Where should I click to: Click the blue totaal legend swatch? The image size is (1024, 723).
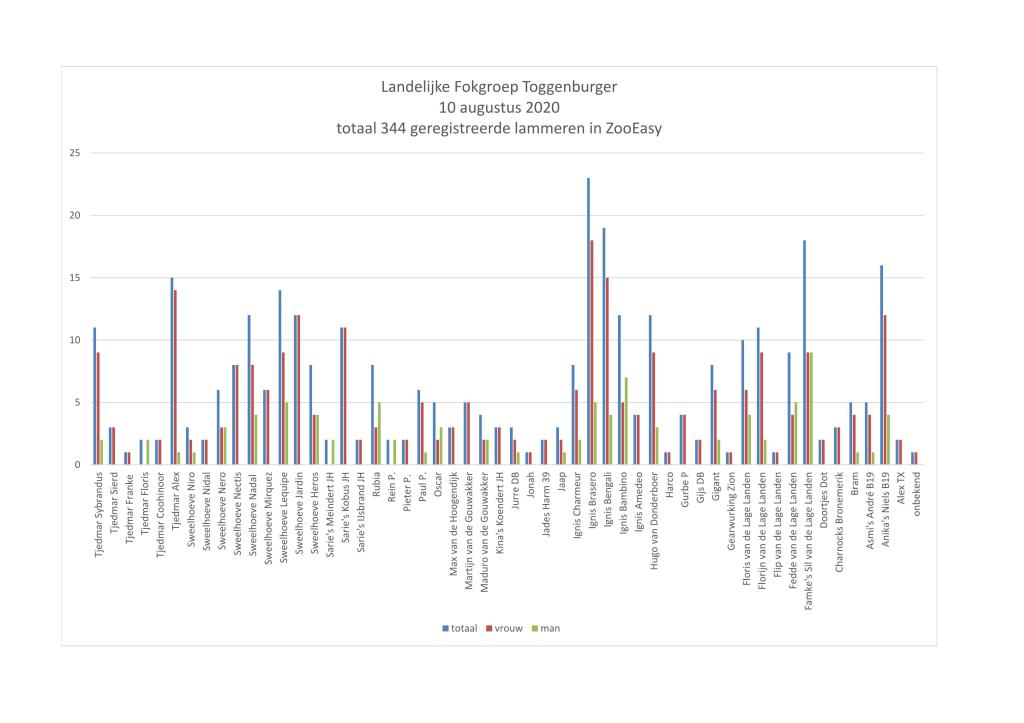click(x=446, y=628)
